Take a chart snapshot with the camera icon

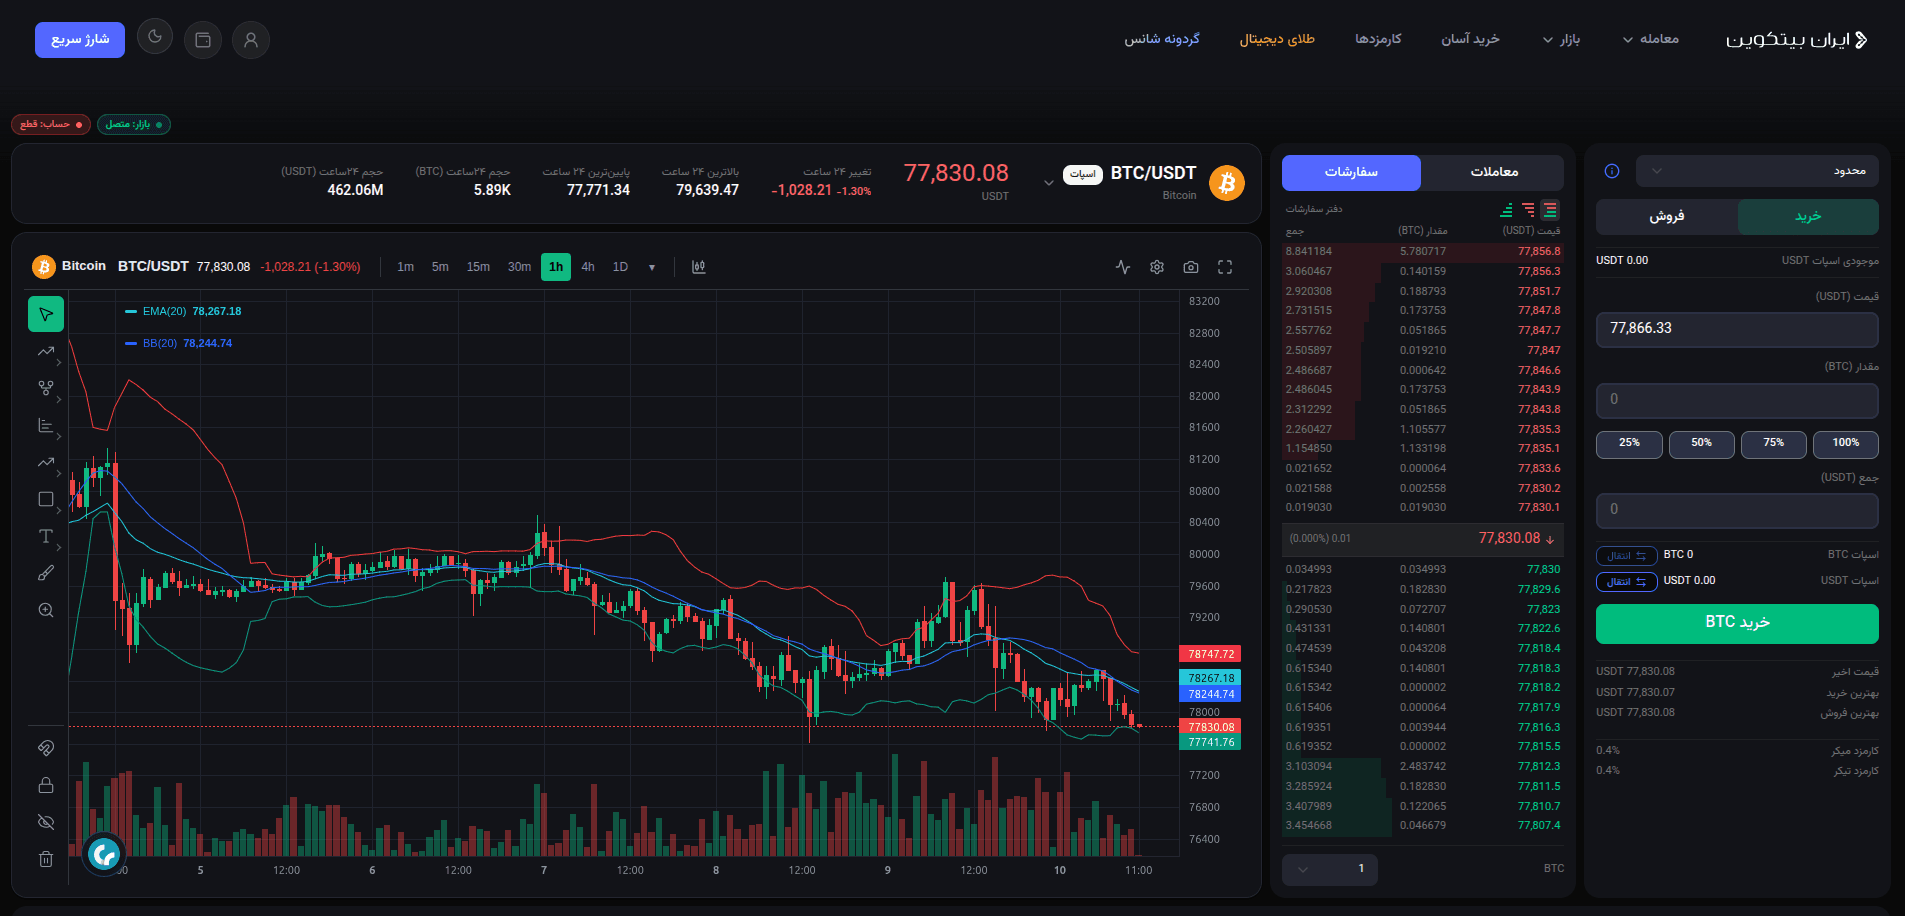pyautogui.click(x=1191, y=267)
